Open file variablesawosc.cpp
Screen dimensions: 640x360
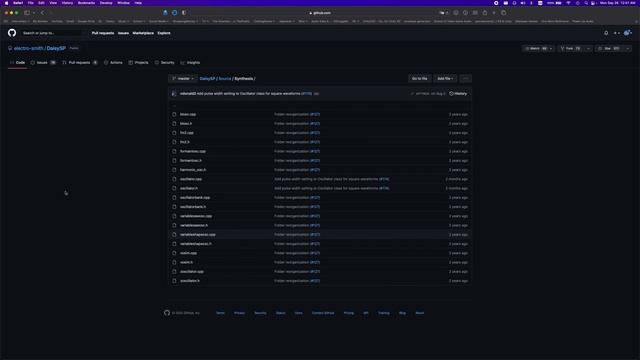(196, 216)
